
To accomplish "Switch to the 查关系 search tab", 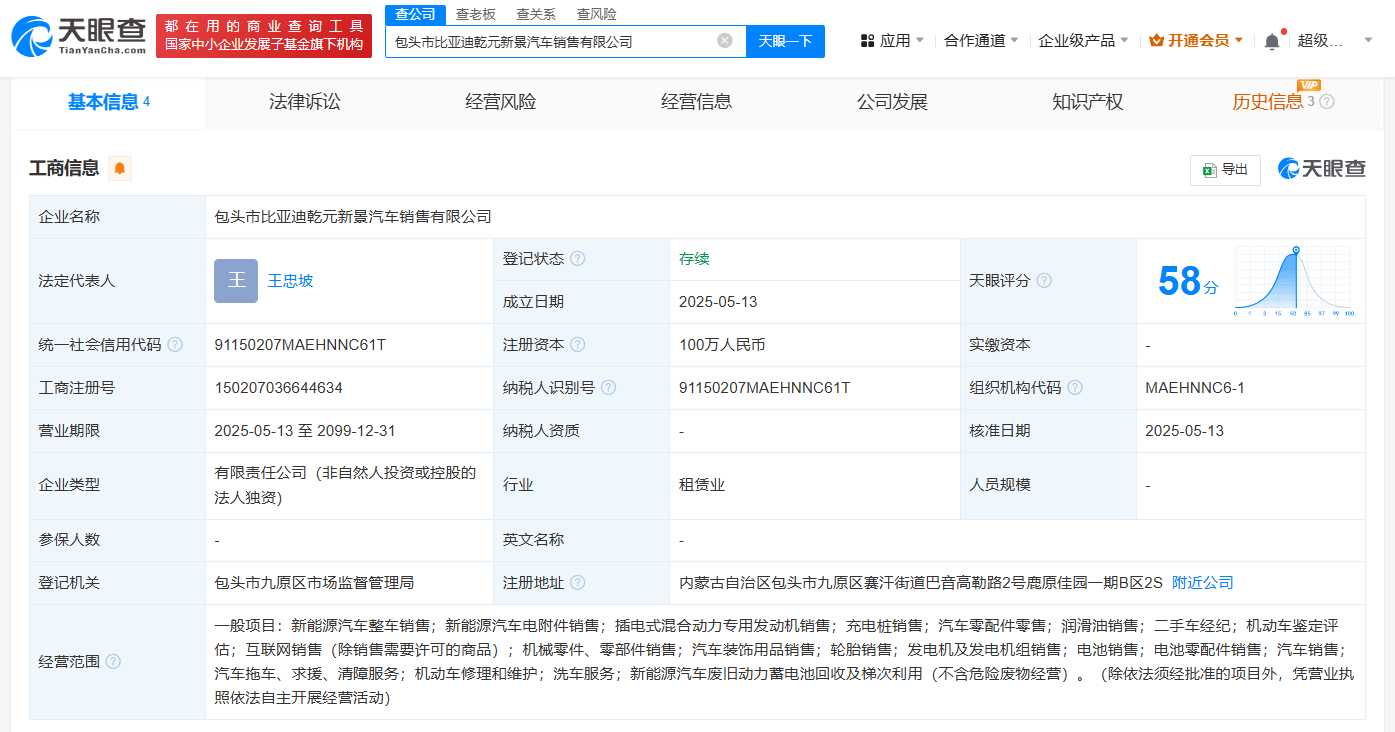I will 536,14.
